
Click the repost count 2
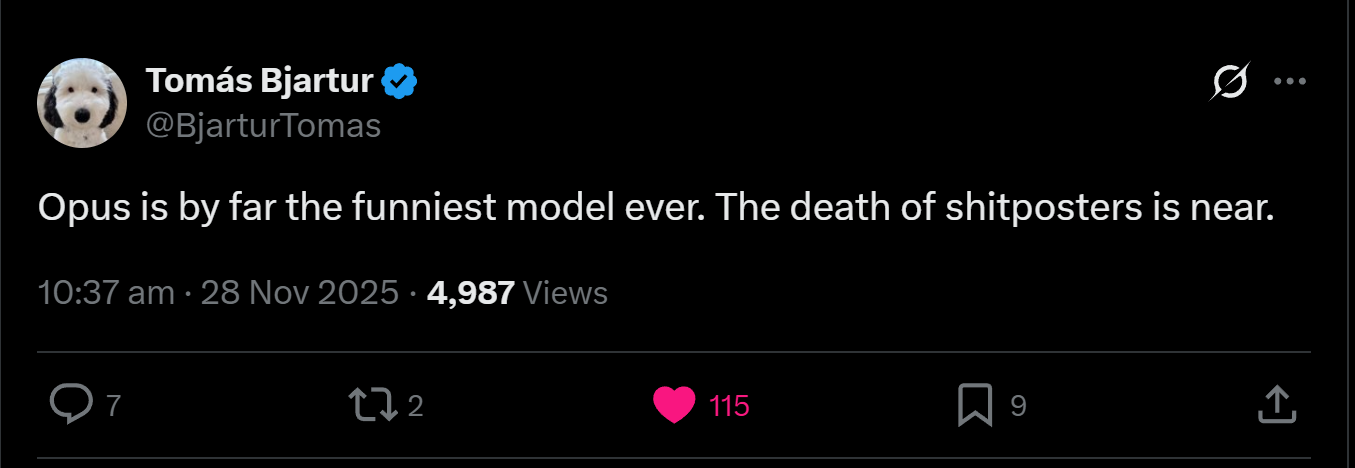click(x=416, y=405)
